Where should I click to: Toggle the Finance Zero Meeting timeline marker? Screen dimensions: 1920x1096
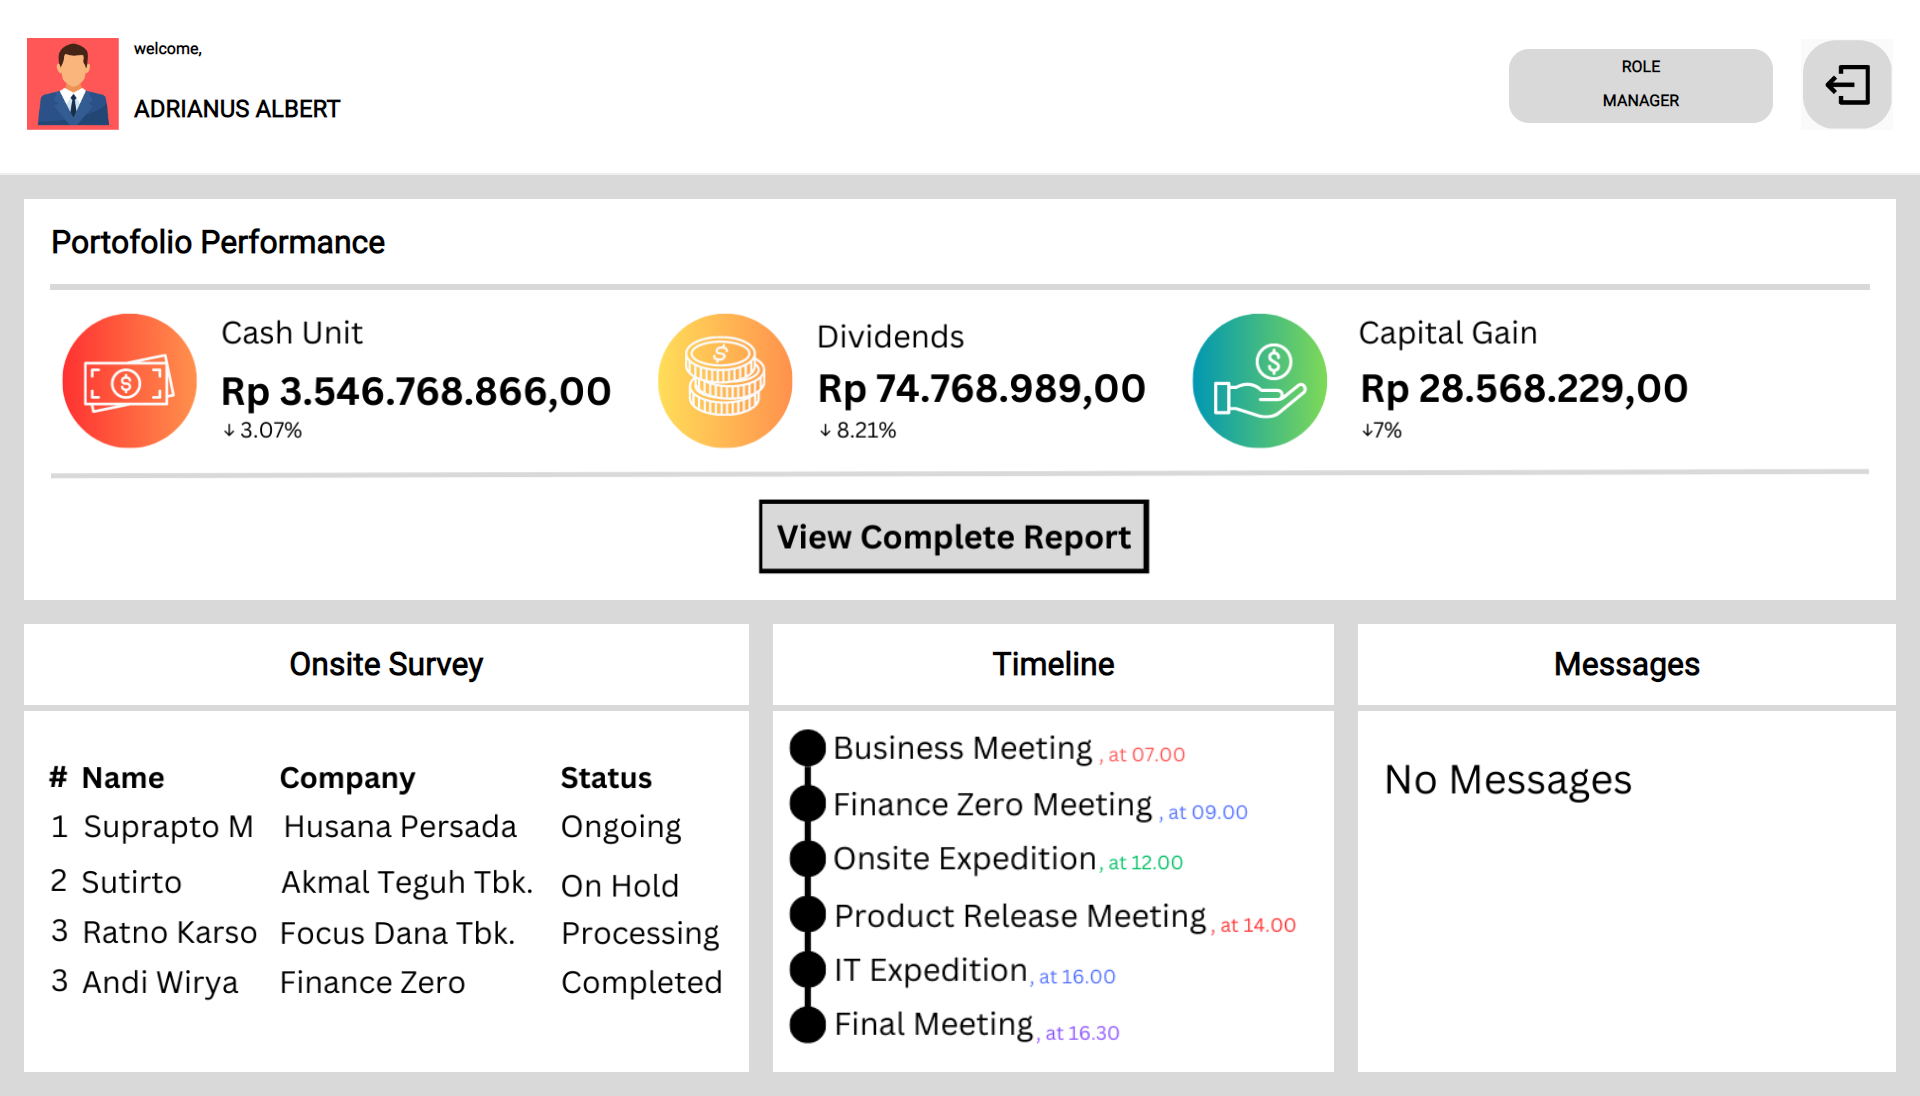click(x=806, y=803)
